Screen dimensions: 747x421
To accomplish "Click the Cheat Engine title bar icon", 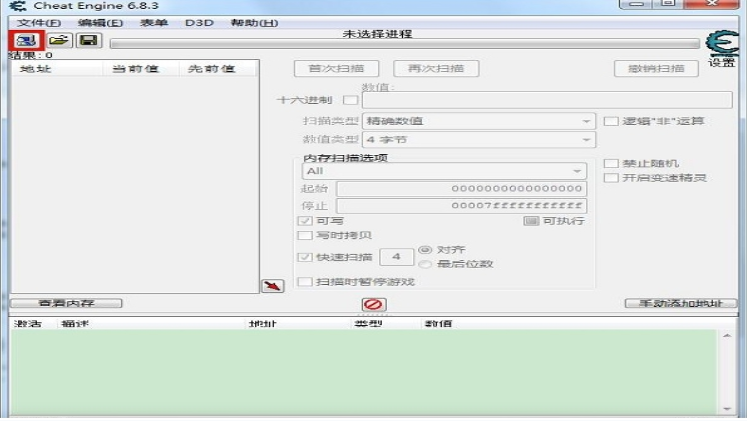I will (x=18, y=6).
